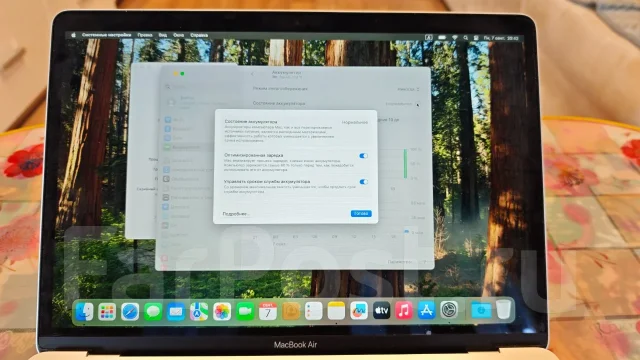Toggle the Оптимизированная зарядка switch
Viewport: 640px width, 360px height.
click(x=363, y=156)
